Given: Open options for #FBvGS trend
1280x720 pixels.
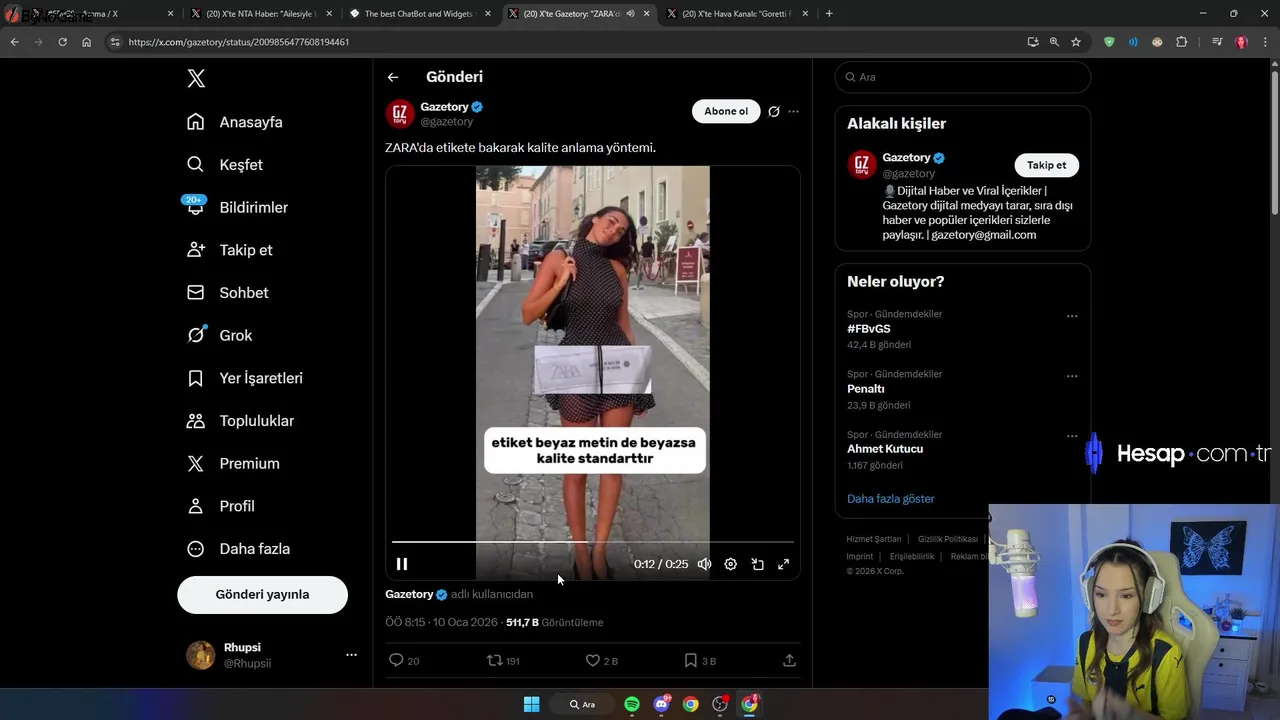Looking at the screenshot, I should pyautogui.click(x=1072, y=316).
